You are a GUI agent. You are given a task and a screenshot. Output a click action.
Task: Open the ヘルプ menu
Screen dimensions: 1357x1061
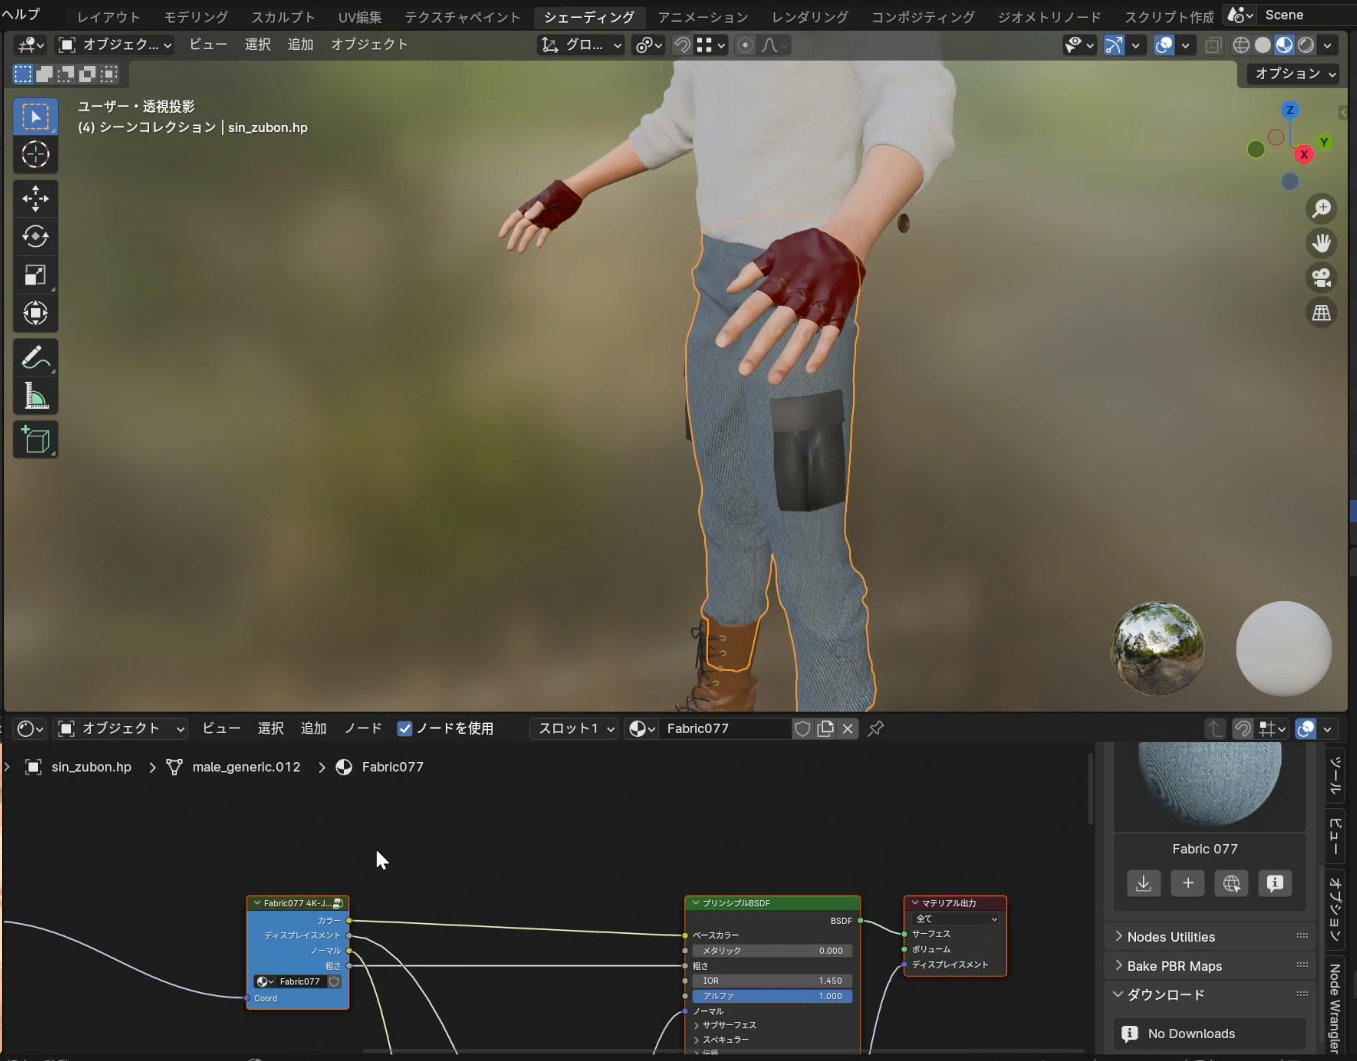click(21, 14)
